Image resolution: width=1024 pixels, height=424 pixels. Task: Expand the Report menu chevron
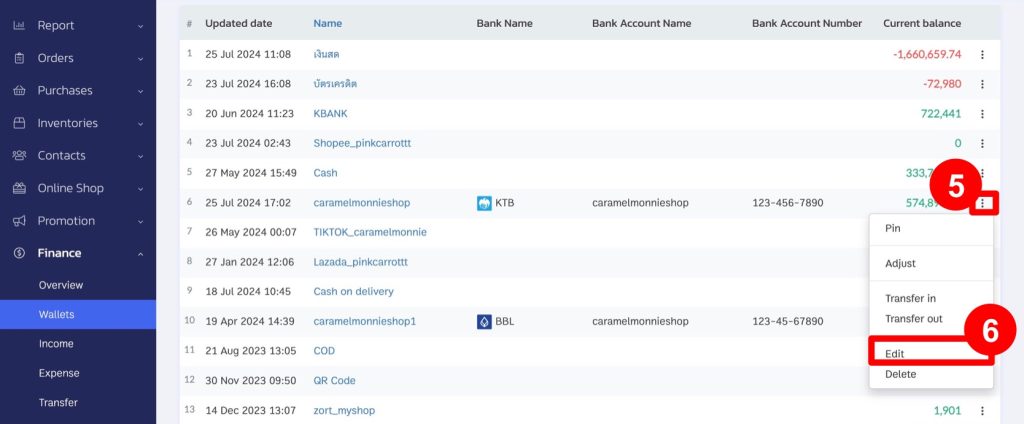[x=140, y=26]
